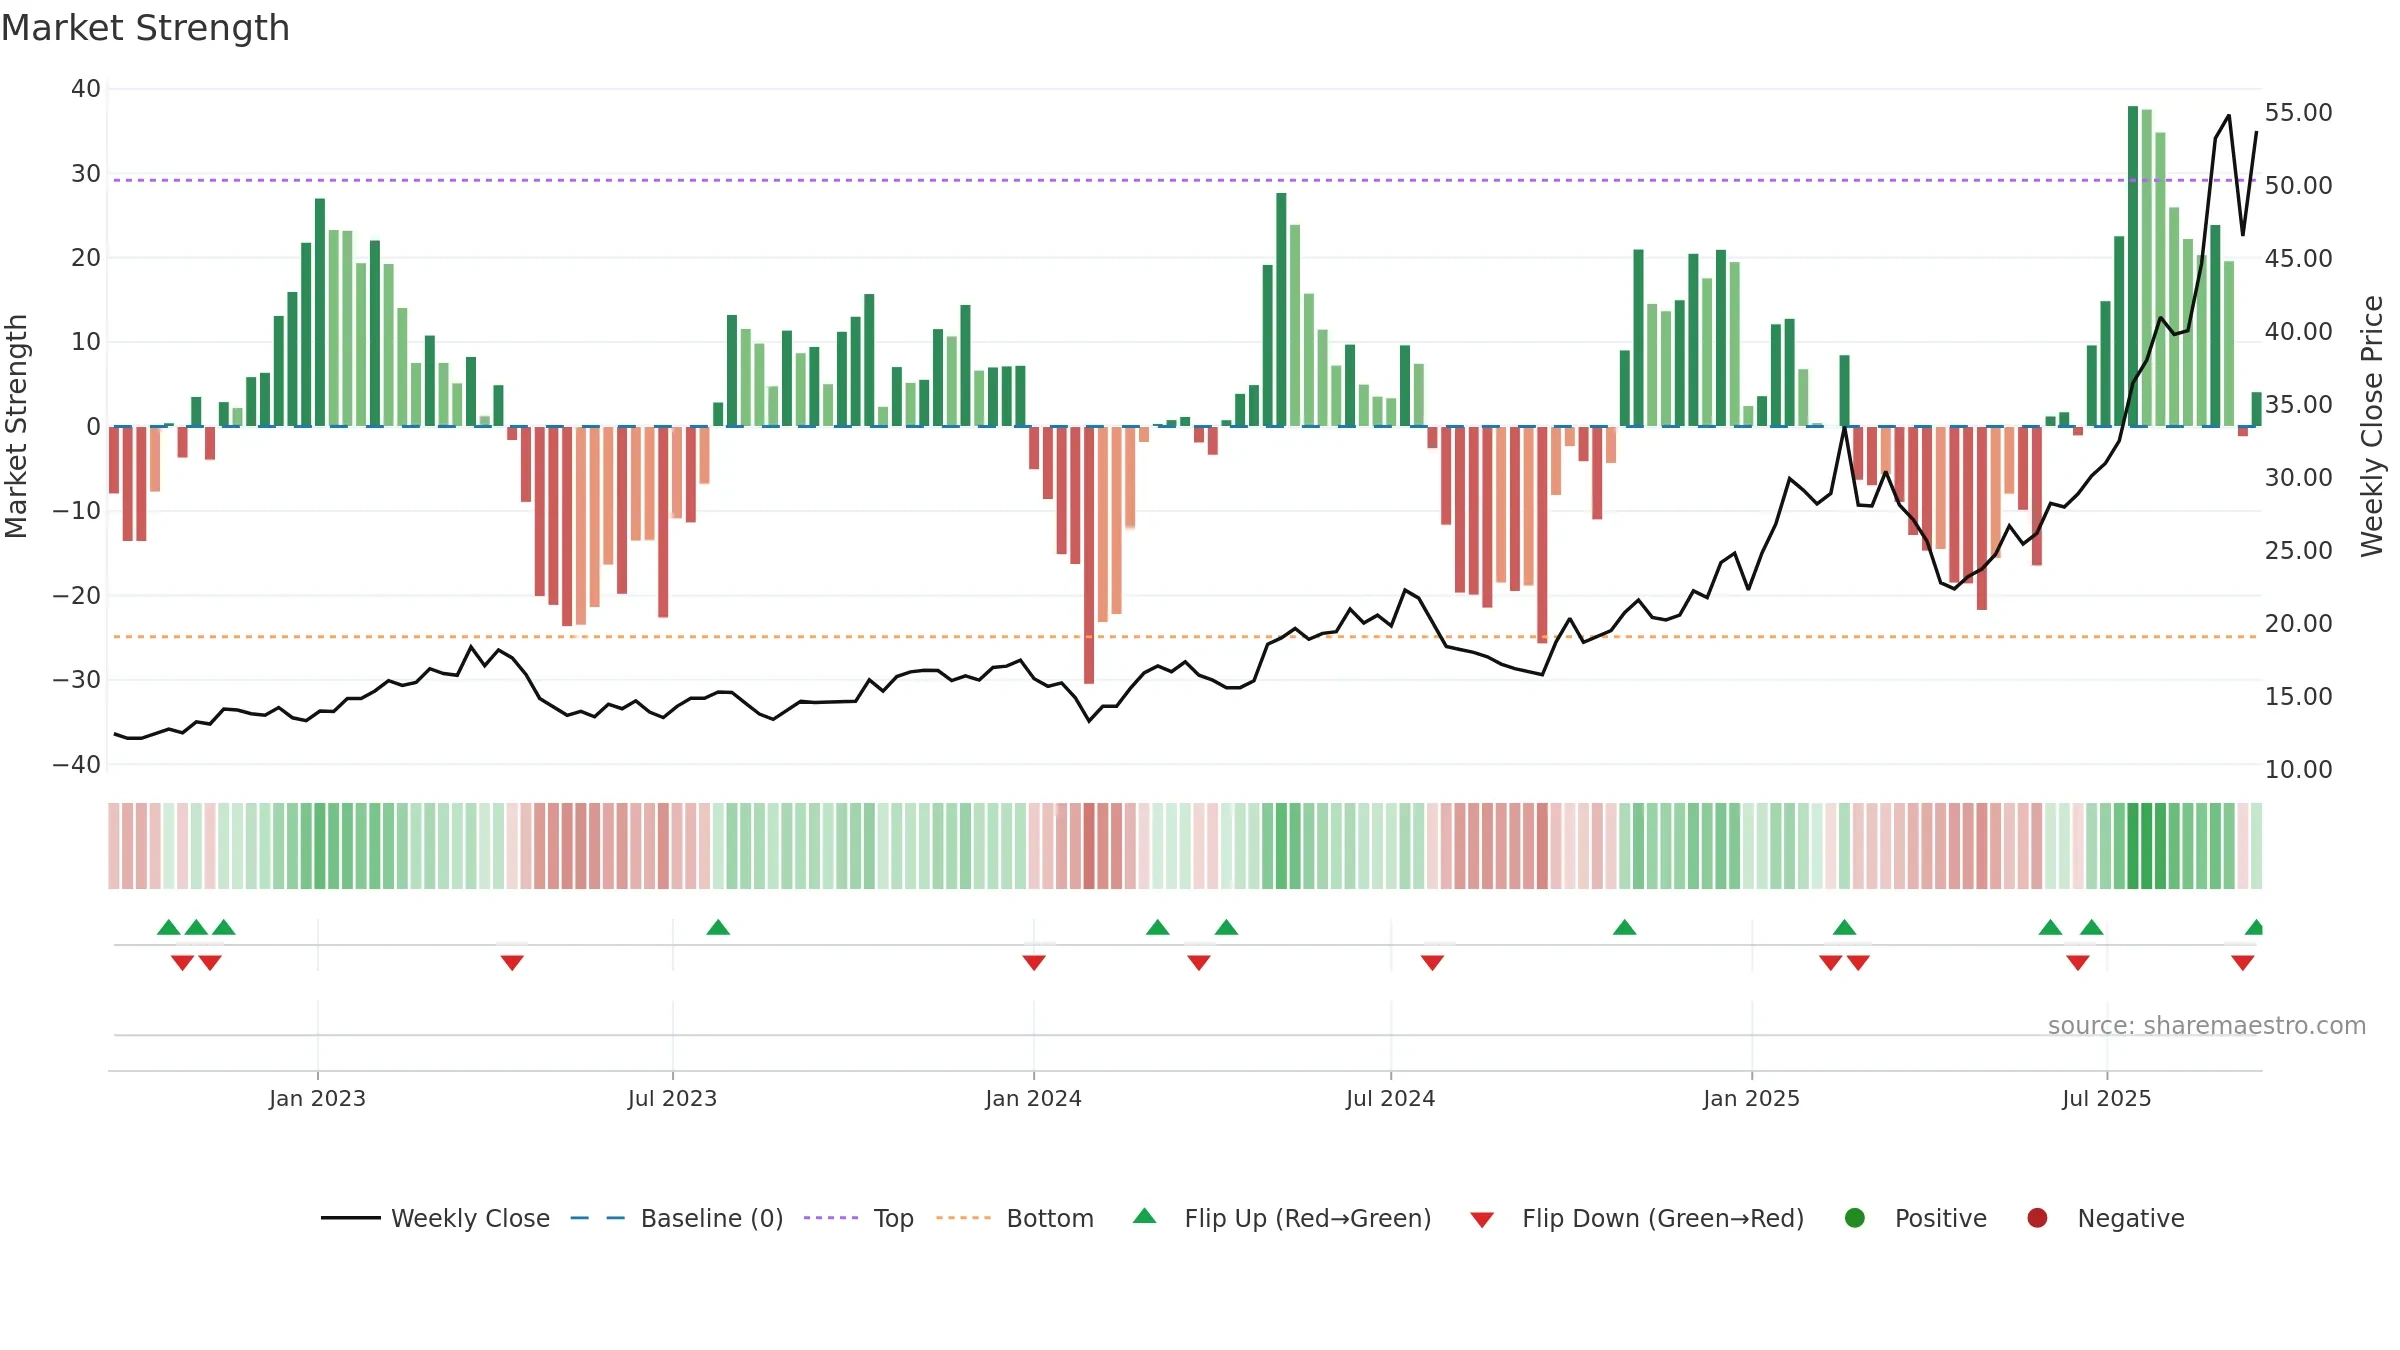Image resolution: width=2400 pixels, height=1350 pixels.
Task: Toggle the Negative legend entry
Action: coord(2105,1218)
